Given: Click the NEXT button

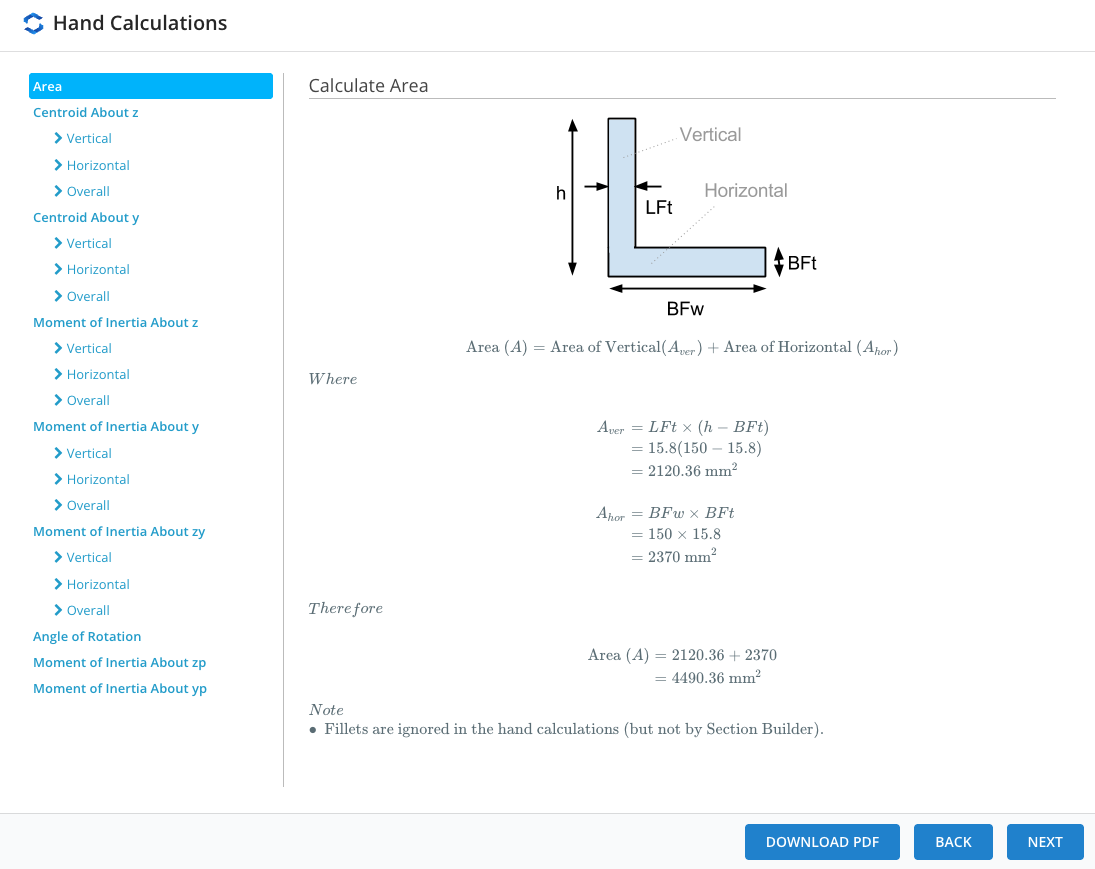Looking at the screenshot, I should coord(1045,842).
